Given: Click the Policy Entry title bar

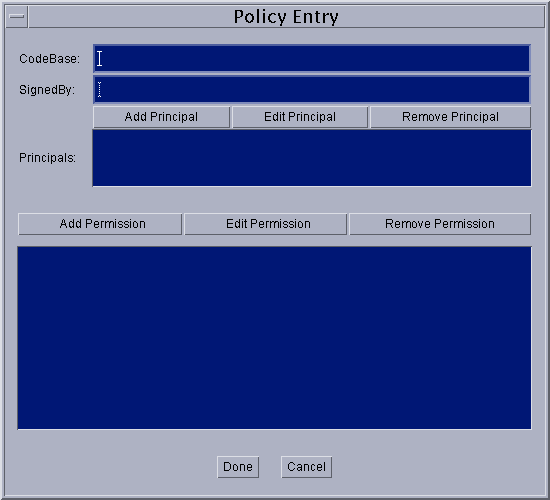Looking at the screenshot, I should pos(286,16).
